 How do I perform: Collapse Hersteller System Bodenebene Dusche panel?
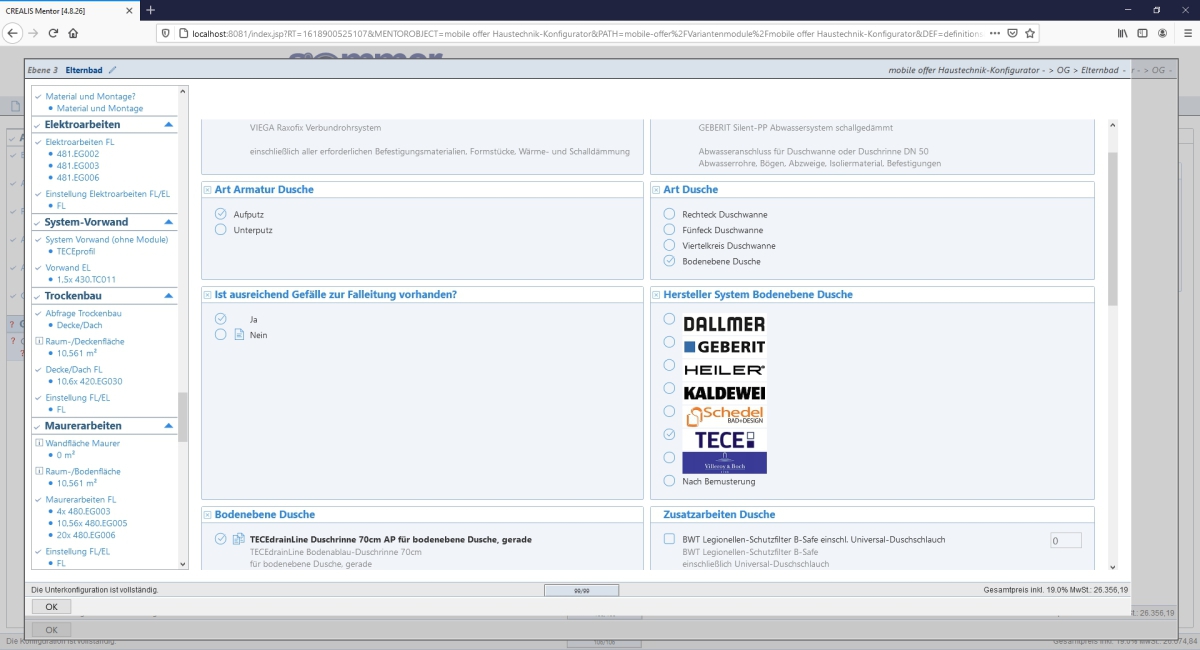(656, 295)
